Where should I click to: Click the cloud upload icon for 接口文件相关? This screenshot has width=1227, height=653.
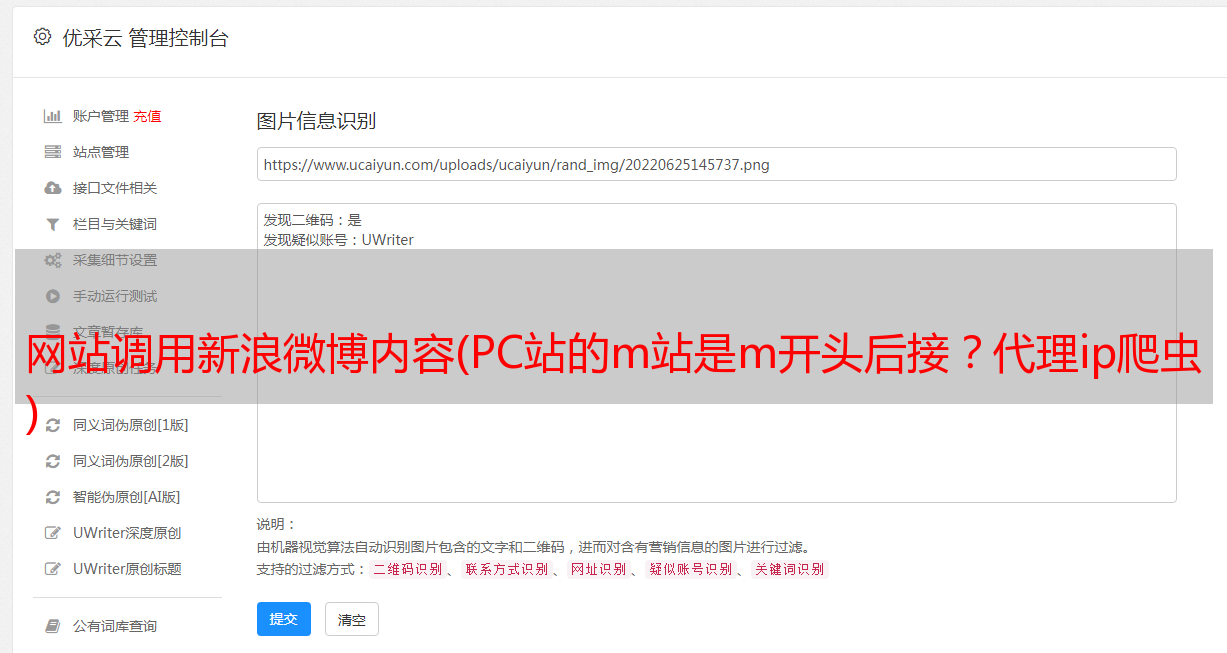coord(53,188)
